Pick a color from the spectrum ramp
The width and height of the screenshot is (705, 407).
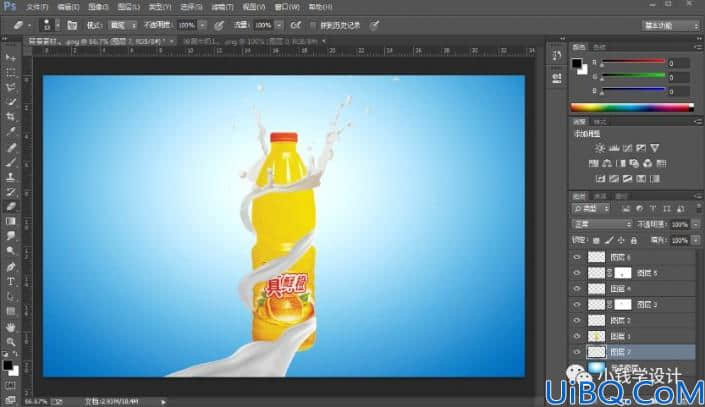click(x=632, y=107)
